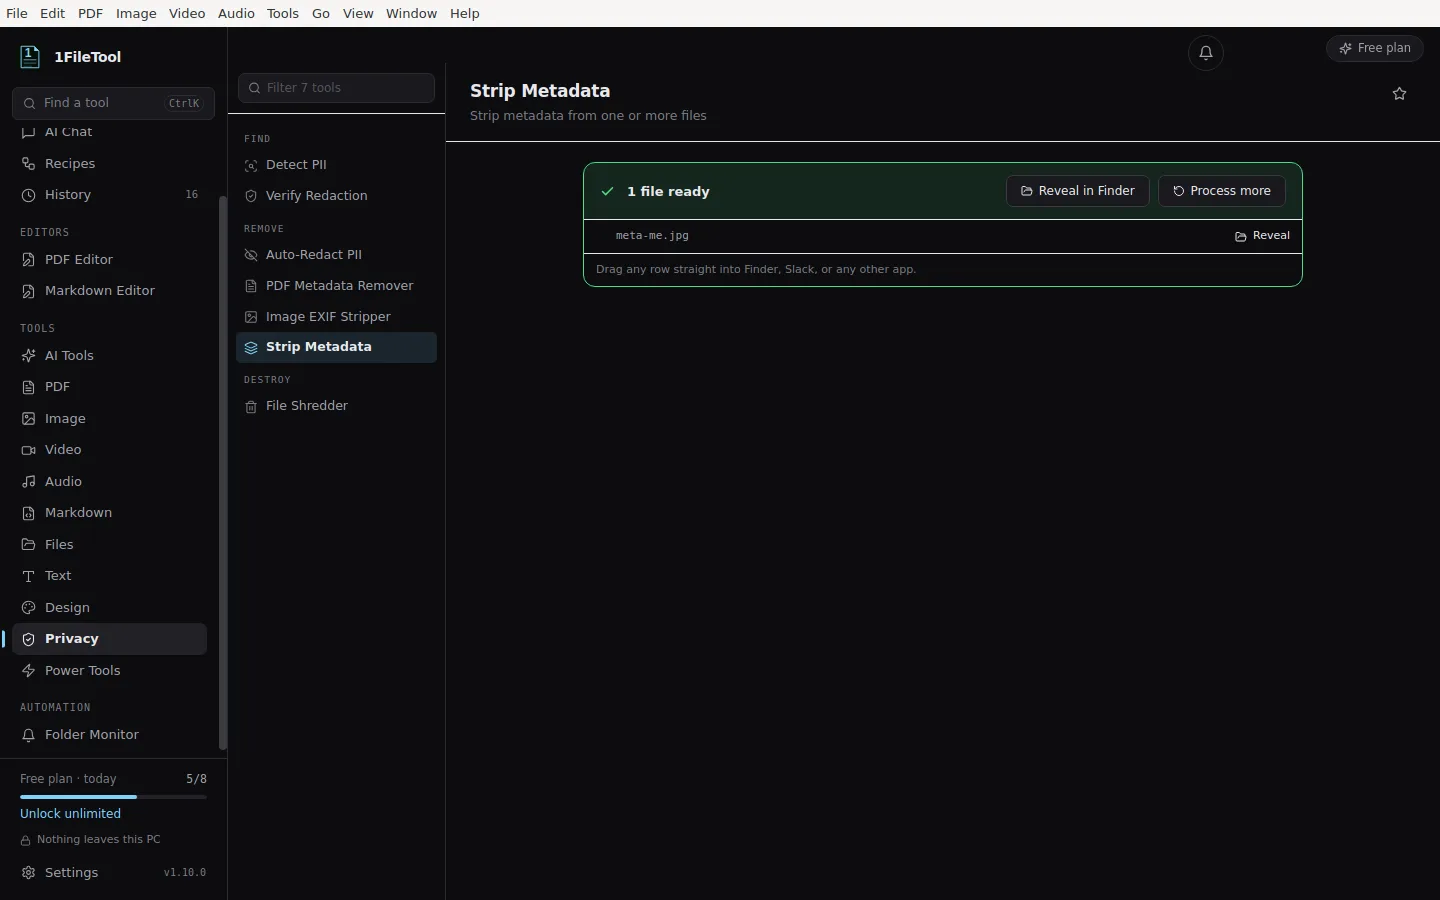Click the 1FileTool logo icon
The width and height of the screenshot is (1440, 900).
30,57
